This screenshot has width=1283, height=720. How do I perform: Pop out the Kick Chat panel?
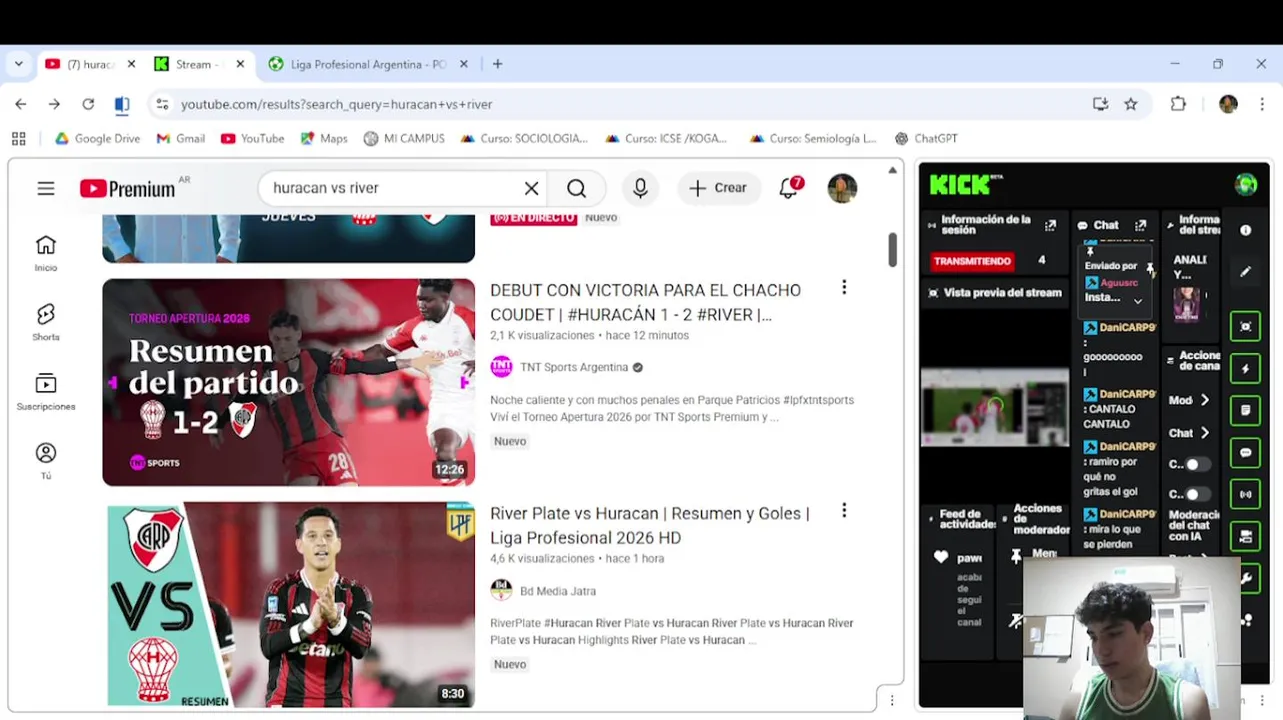click(x=1140, y=225)
